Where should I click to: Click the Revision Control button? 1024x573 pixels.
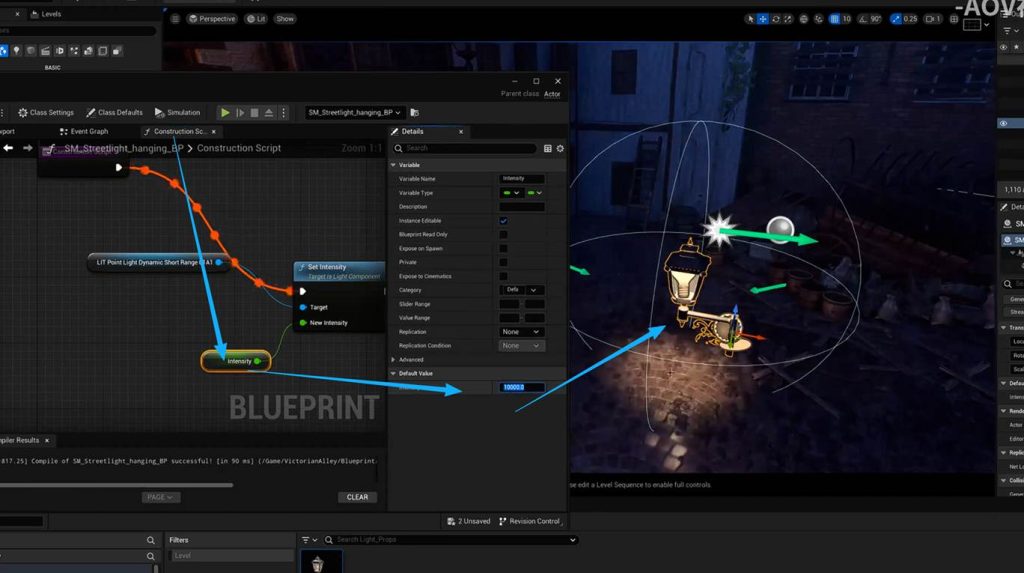529,521
